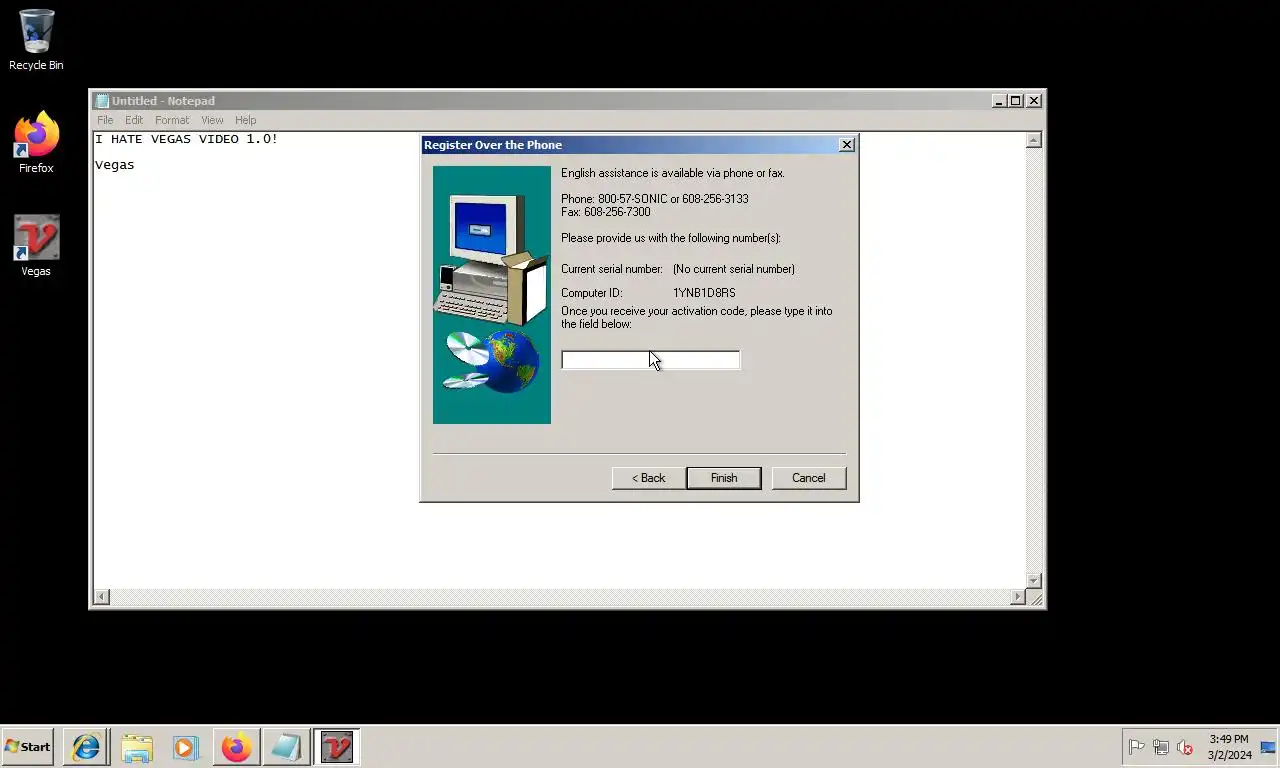Click the activation code input field

(x=651, y=360)
